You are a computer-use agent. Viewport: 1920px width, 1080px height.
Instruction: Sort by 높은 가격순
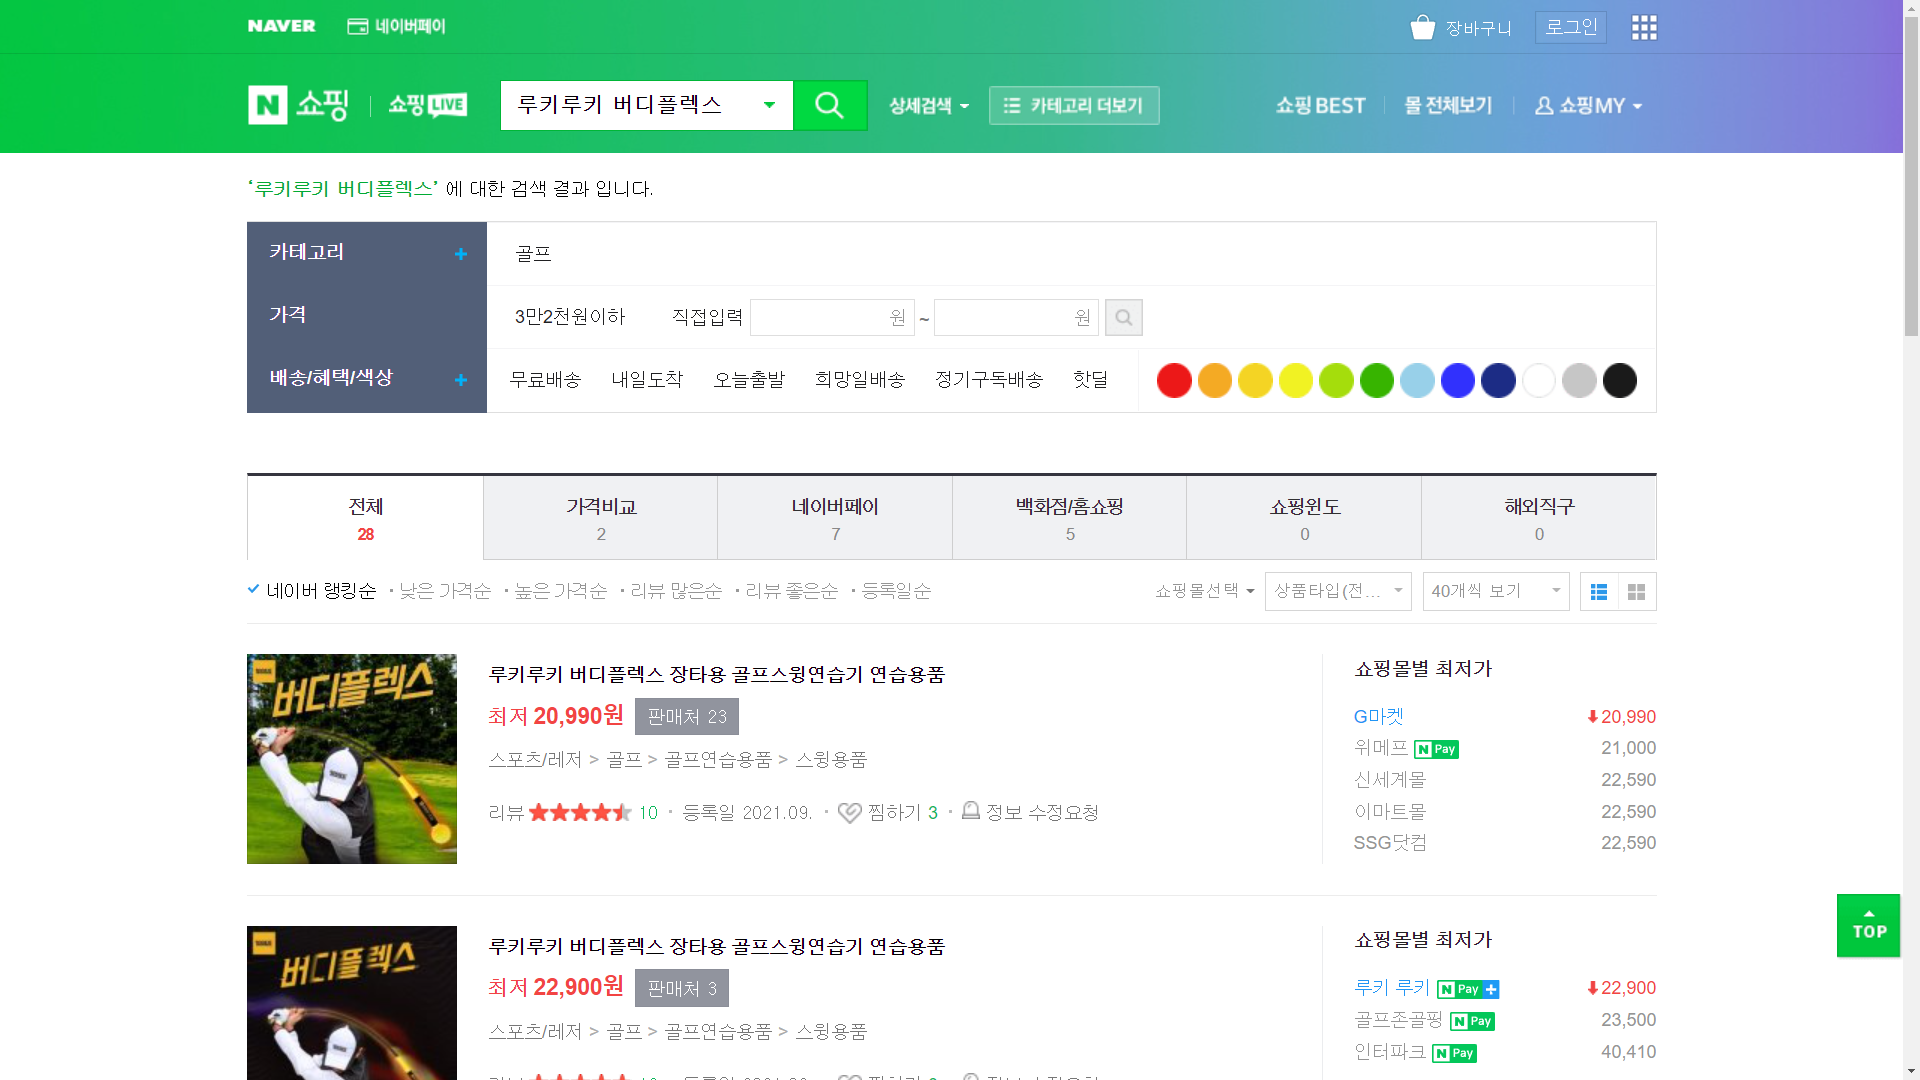561,591
